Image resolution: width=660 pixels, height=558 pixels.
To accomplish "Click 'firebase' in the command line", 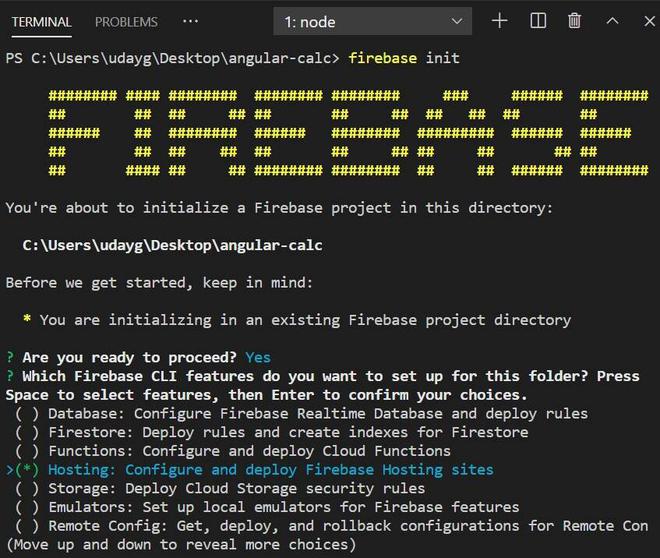I will [383, 58].
